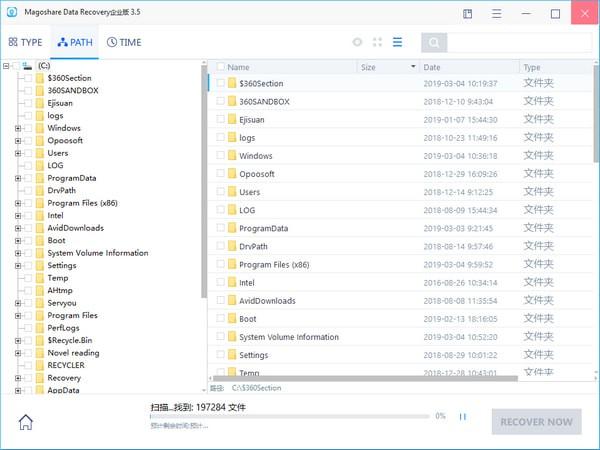Click 360SANDBOX folder icon in file list
The width and height of the screenshot is (600, 450).
point(232,101)
